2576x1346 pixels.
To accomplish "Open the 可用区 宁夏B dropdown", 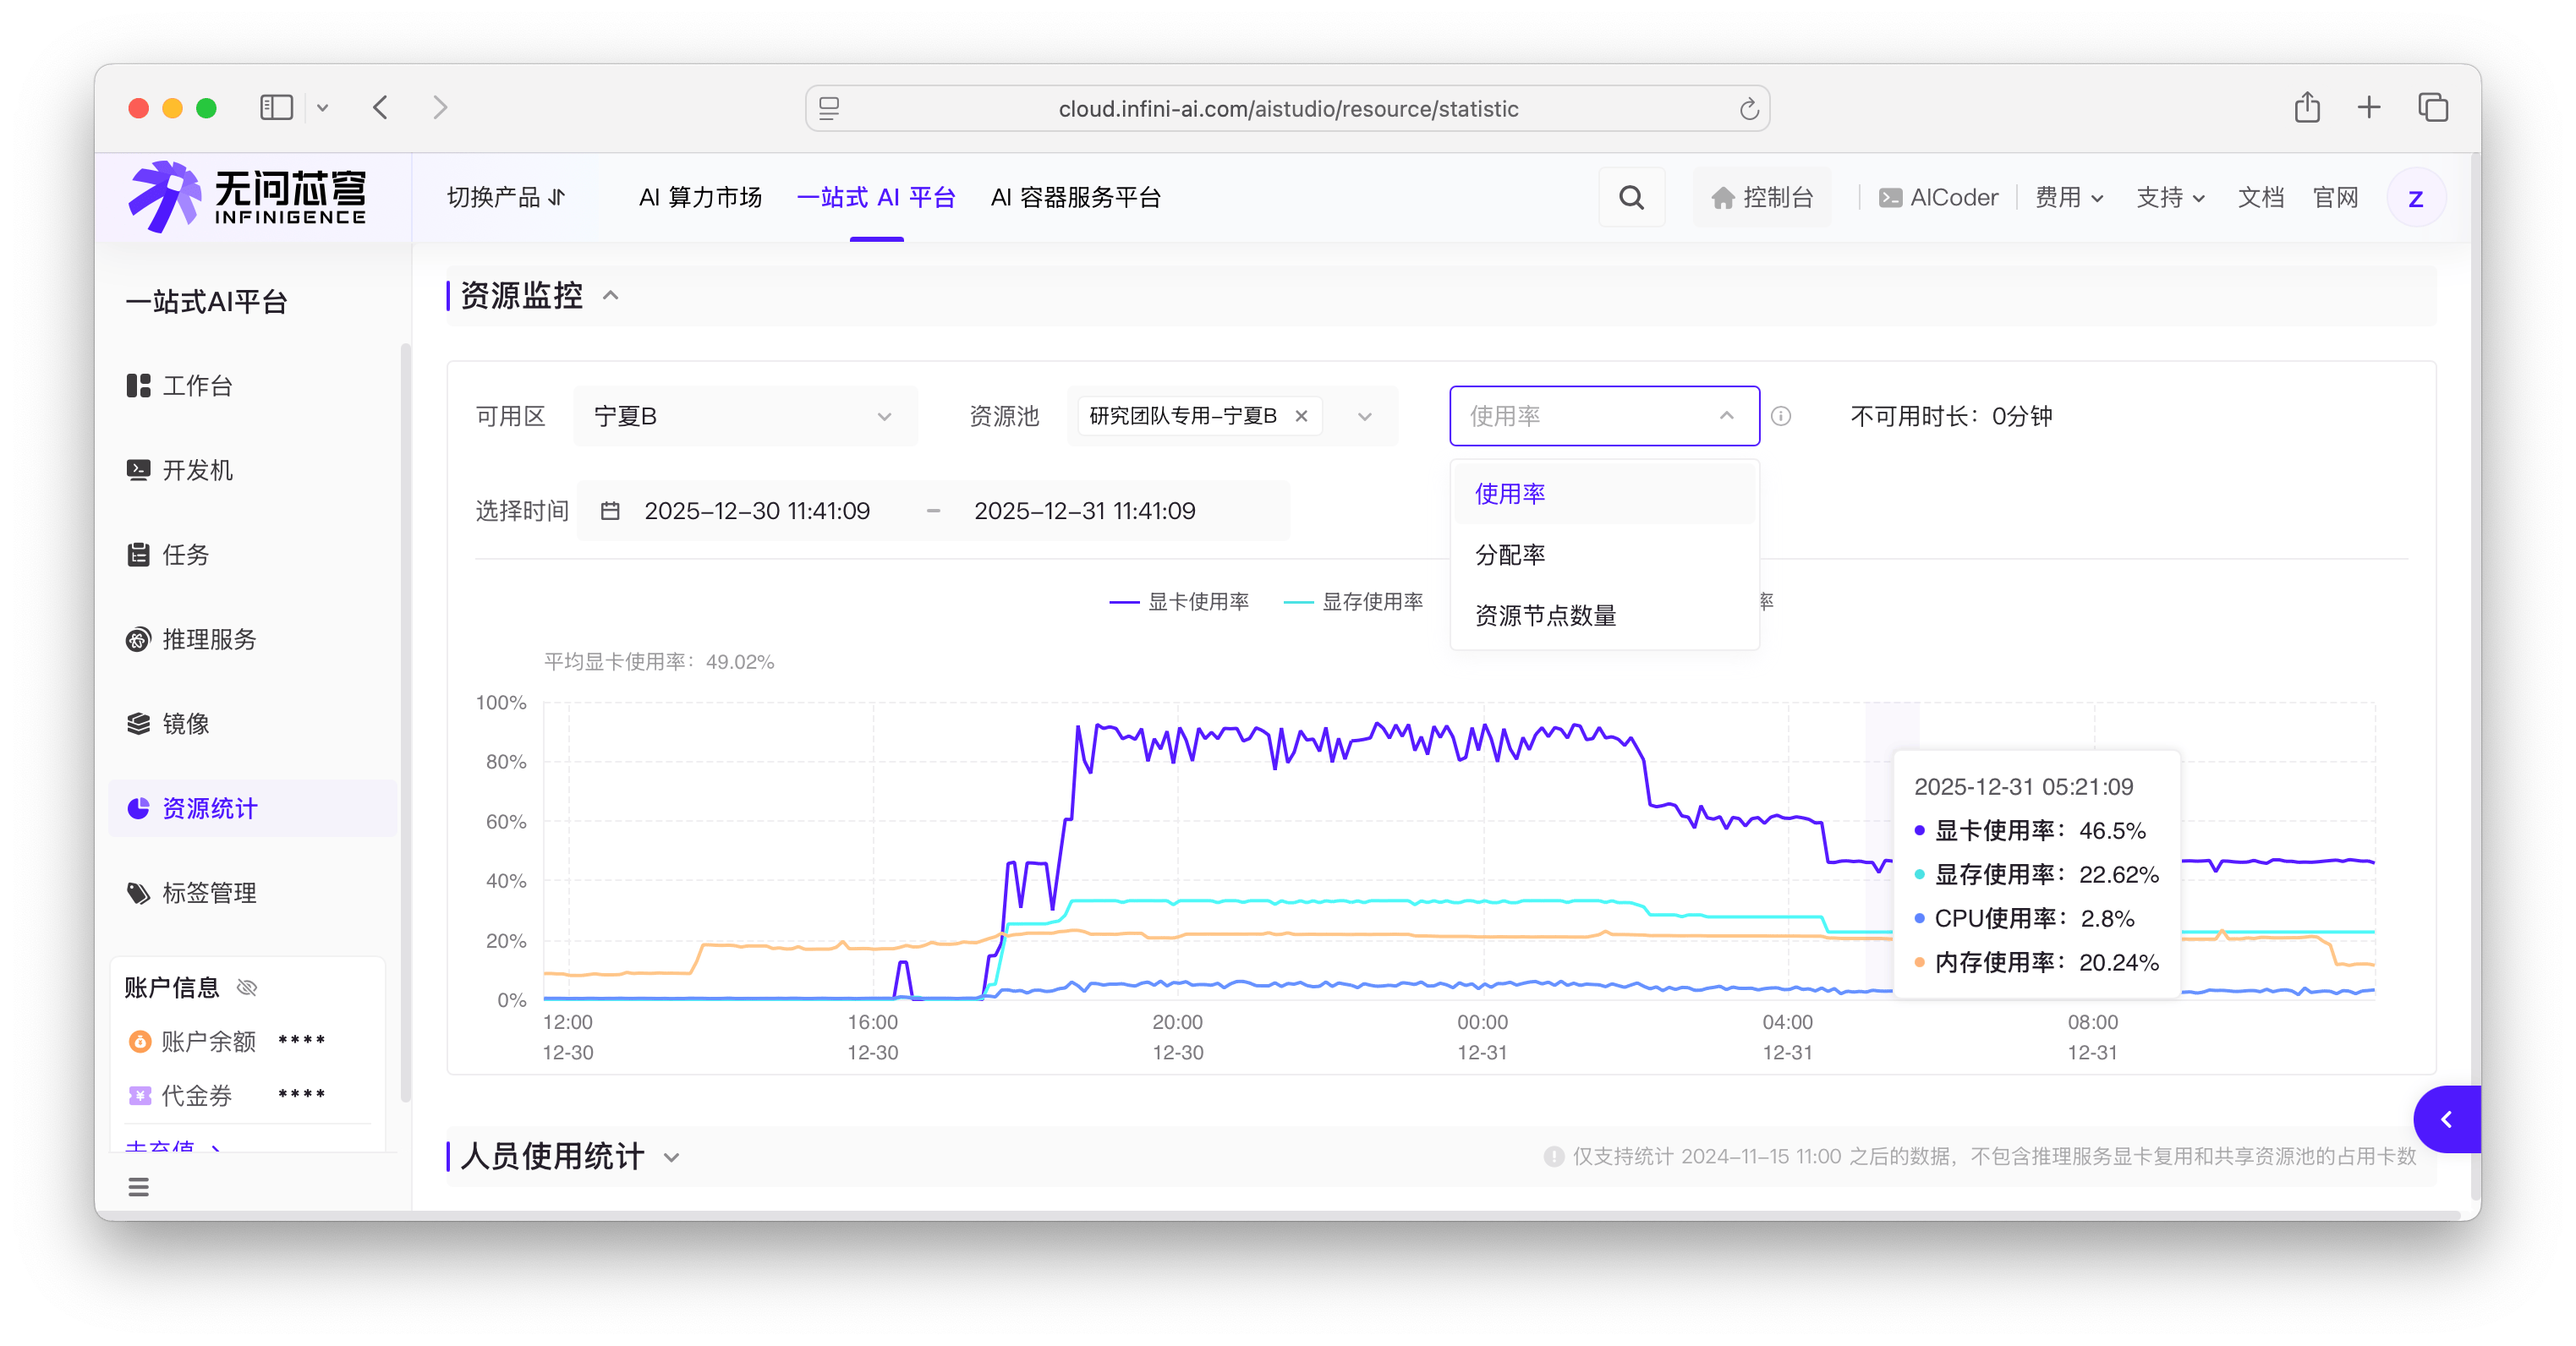I will pyautogui.click(x=744, y=416).
